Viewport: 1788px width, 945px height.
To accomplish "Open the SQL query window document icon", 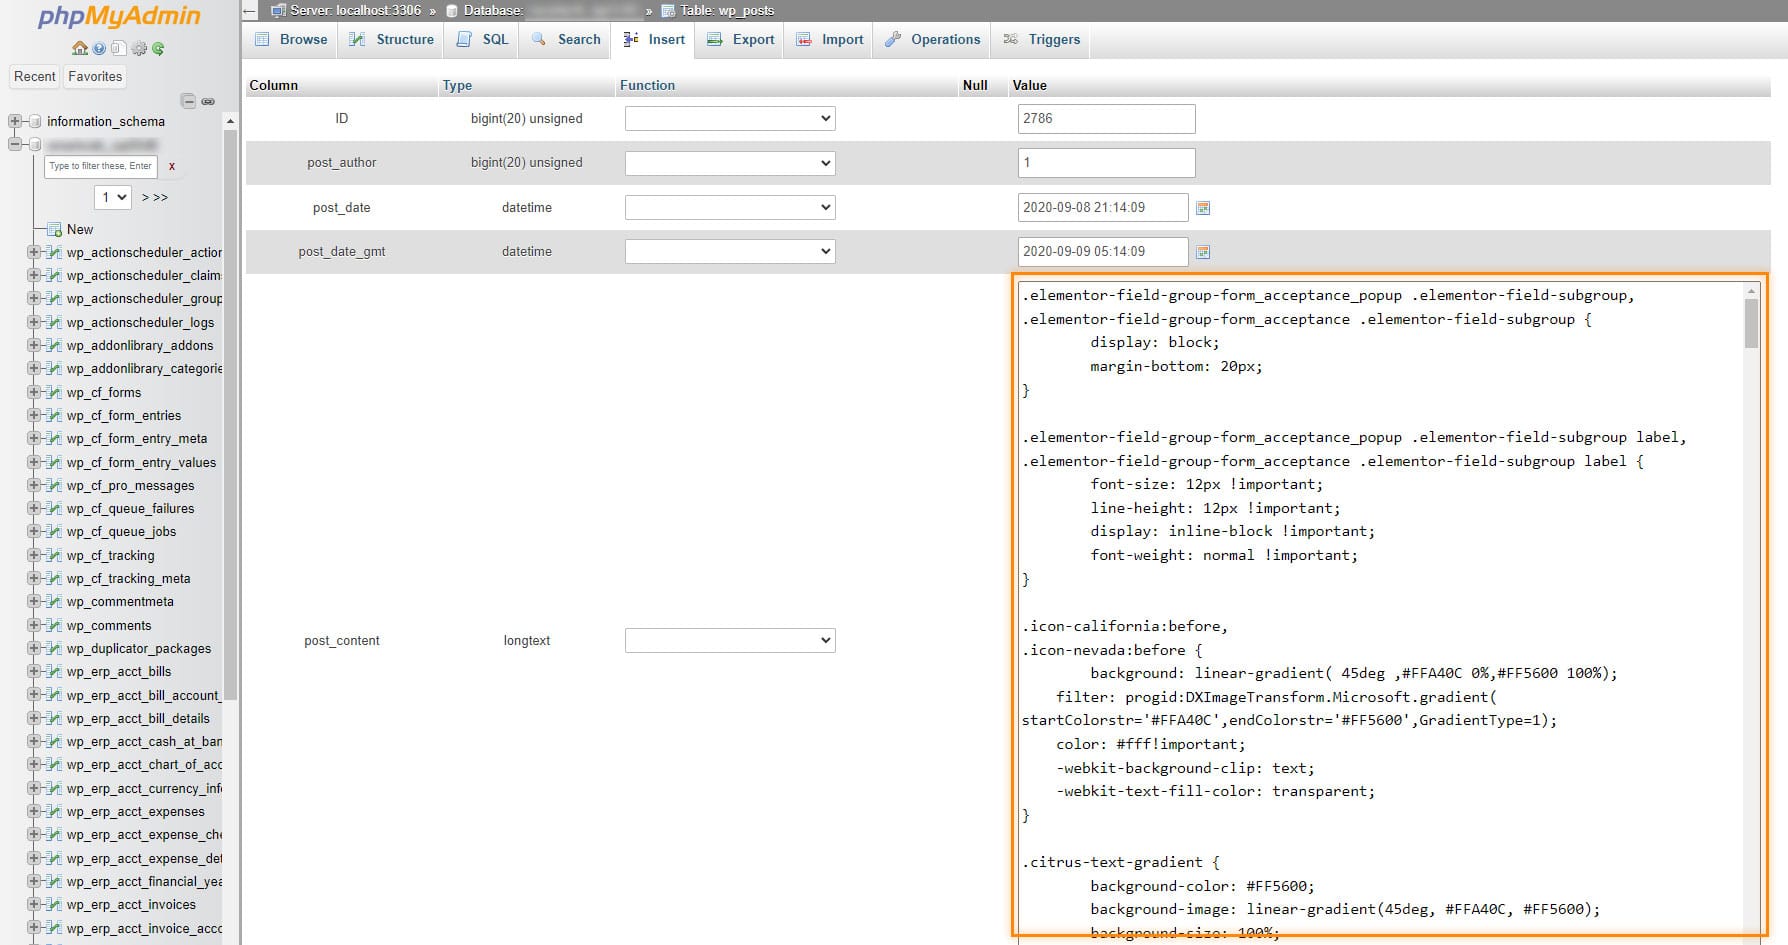I will (x=118, y=48).
